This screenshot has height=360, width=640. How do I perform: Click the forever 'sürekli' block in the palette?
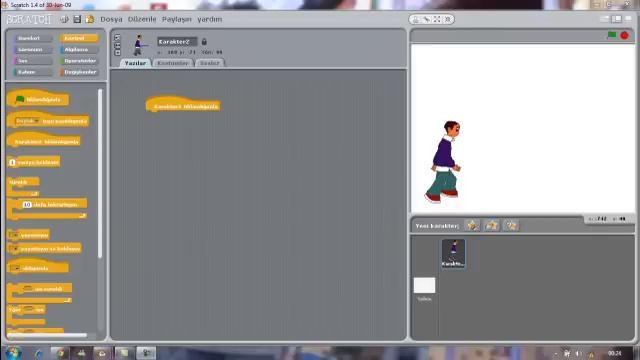click(x=23, y=186)
